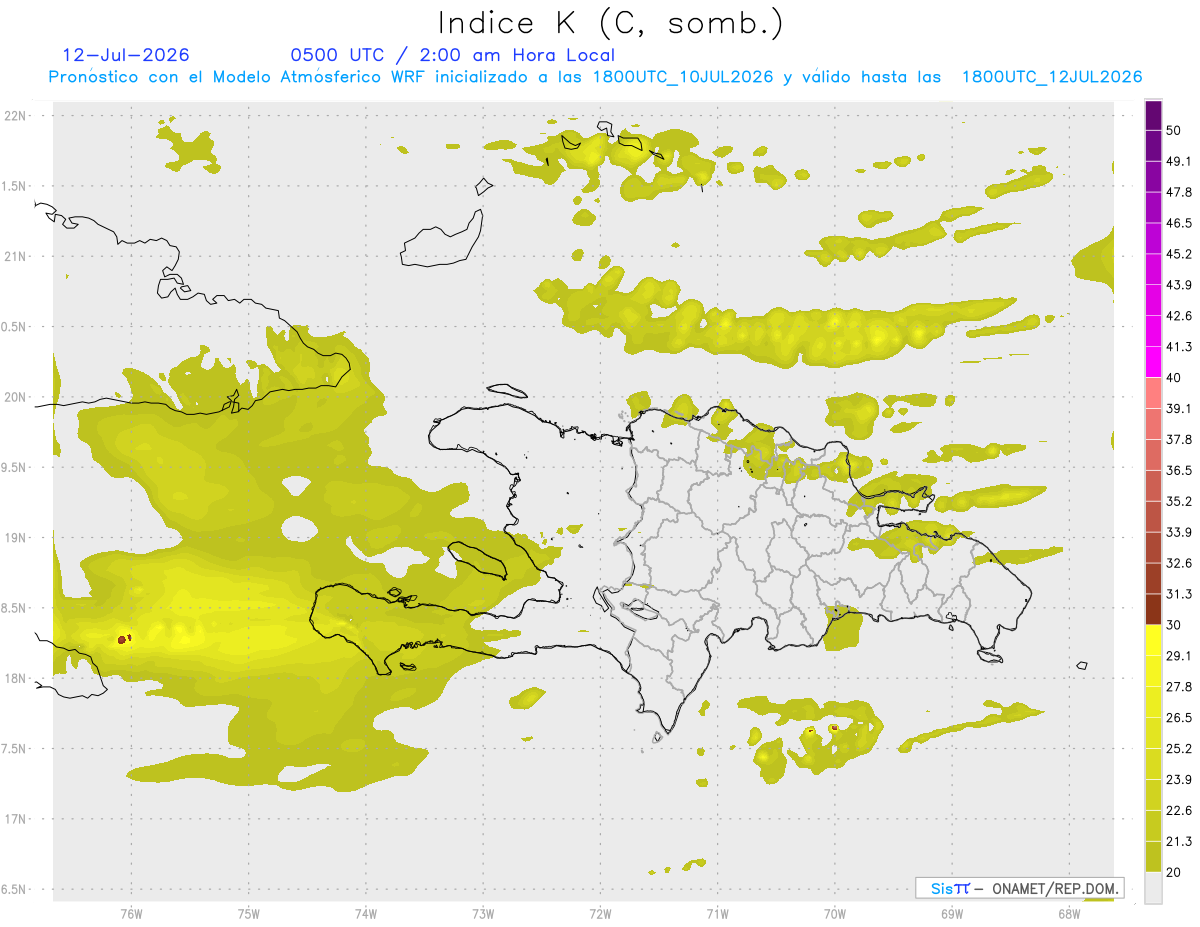1200x927 pixels.
Task: Click the '69W' longitude axis label
Action: click(x=951, y=914)
